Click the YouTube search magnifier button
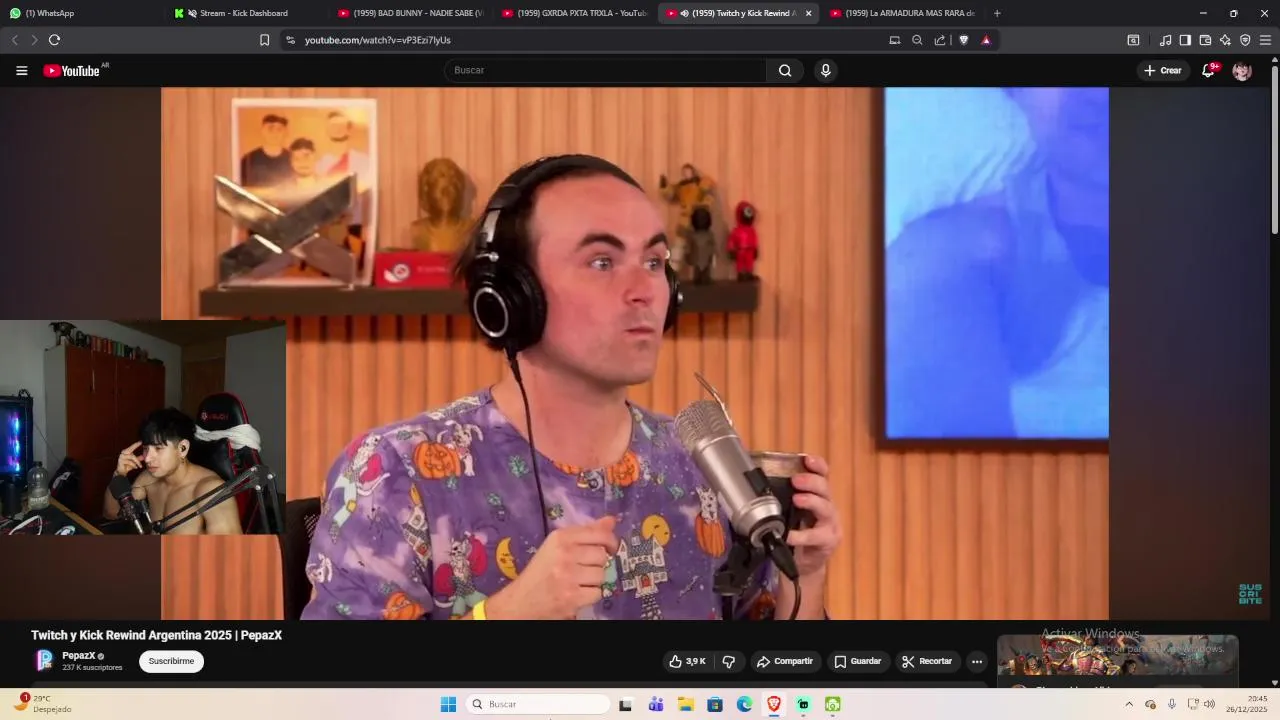This screenshot has width=1280, height=720. (x=785, y=70)
